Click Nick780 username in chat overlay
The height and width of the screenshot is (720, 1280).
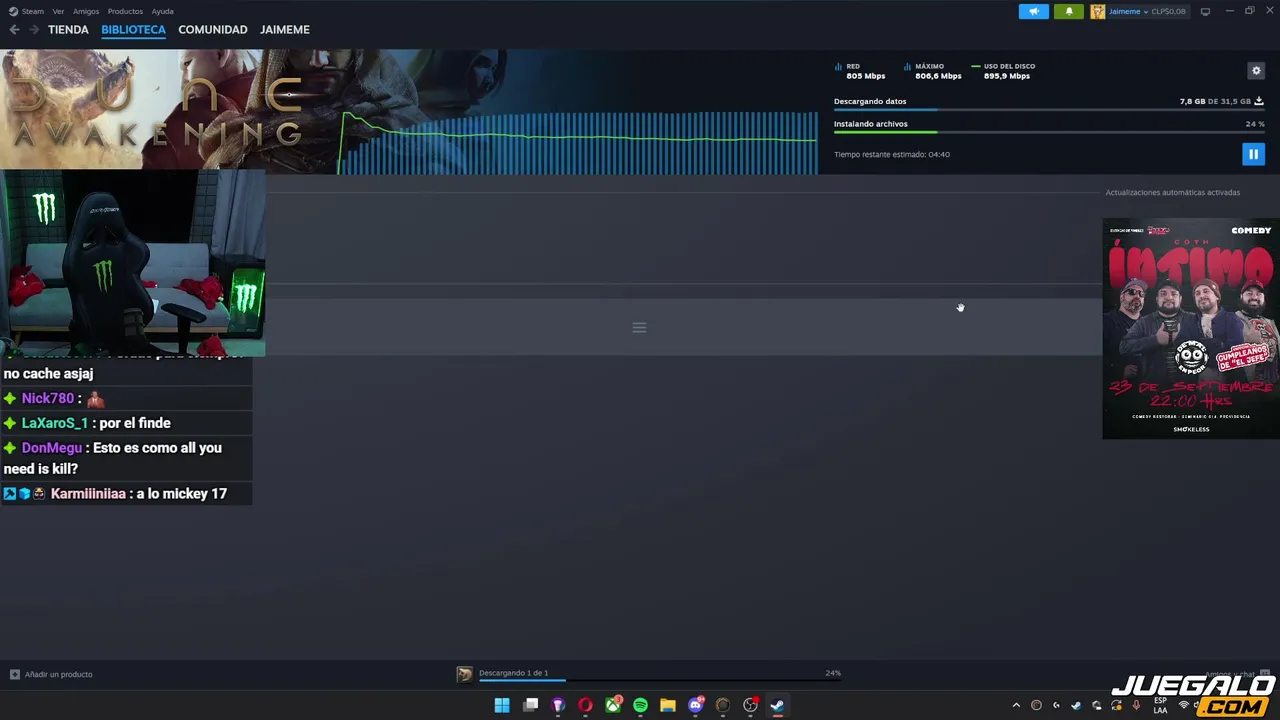click(x=48, y=398)
